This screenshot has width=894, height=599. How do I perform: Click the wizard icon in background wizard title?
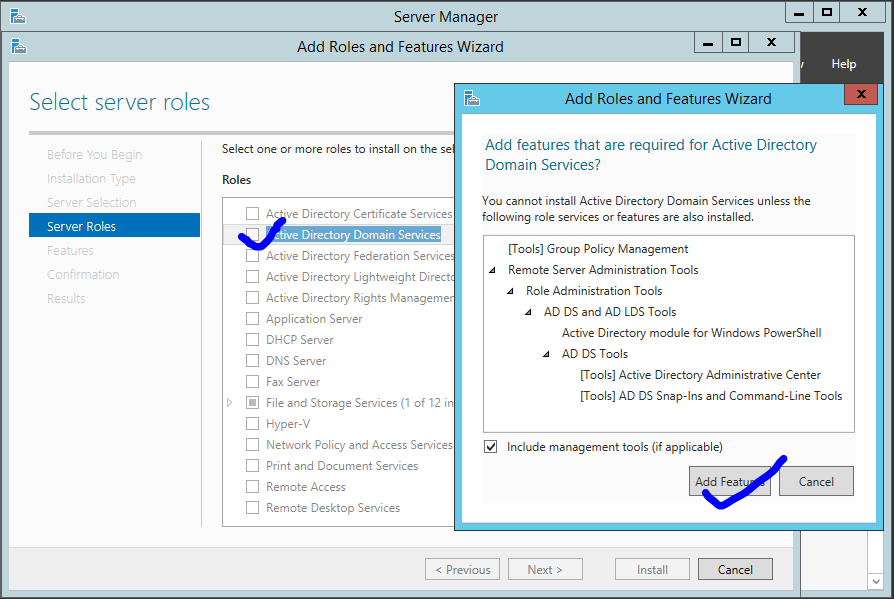tap(19, 46)
